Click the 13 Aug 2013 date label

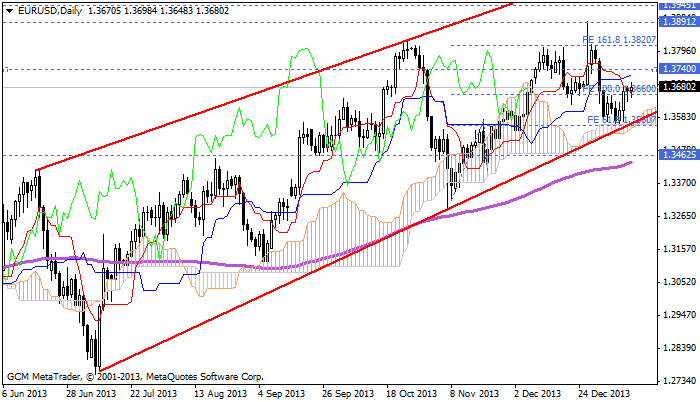click(221, 394)
